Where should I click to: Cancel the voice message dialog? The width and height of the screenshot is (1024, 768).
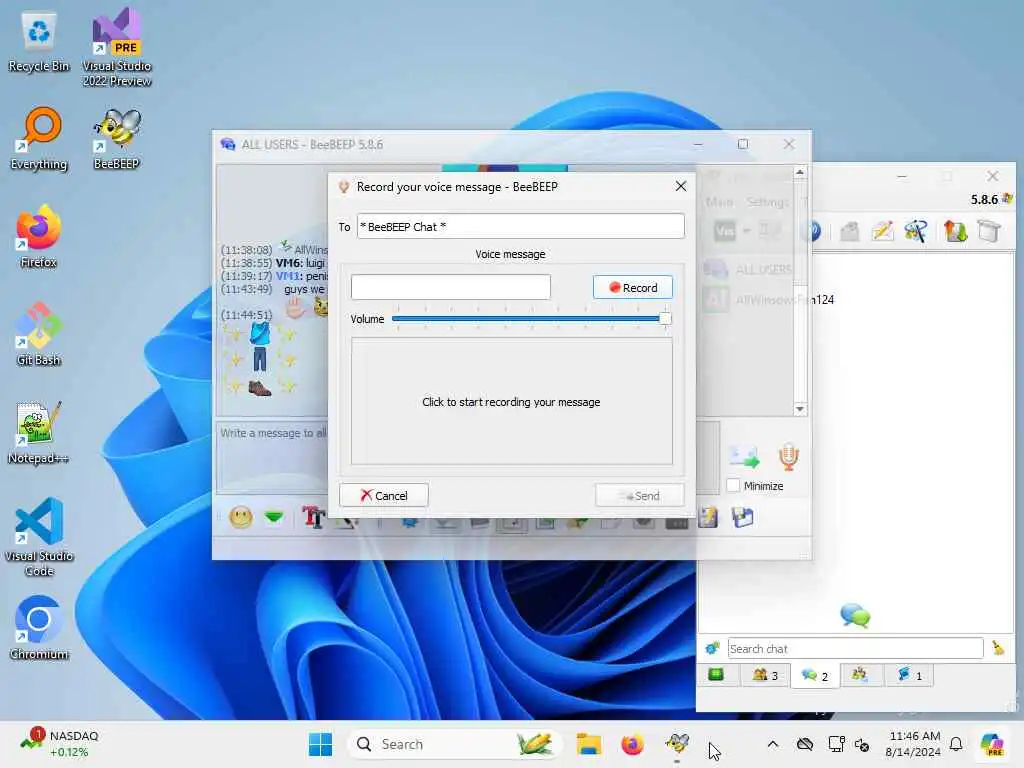click(383, 495)
